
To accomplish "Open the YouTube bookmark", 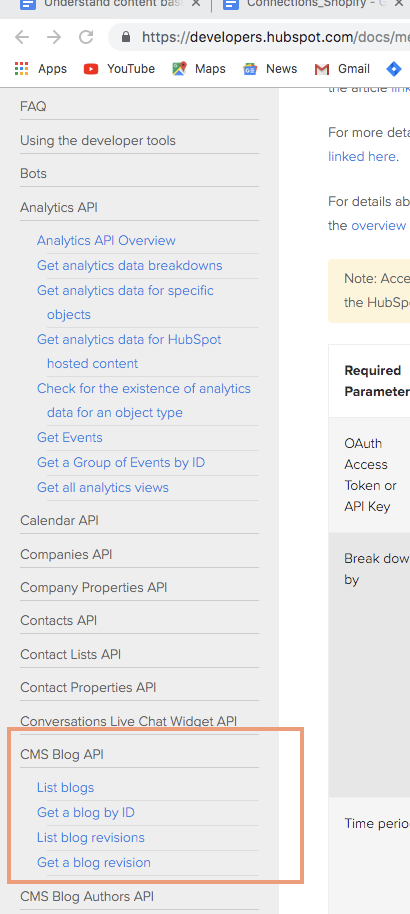I will (120, 69).
